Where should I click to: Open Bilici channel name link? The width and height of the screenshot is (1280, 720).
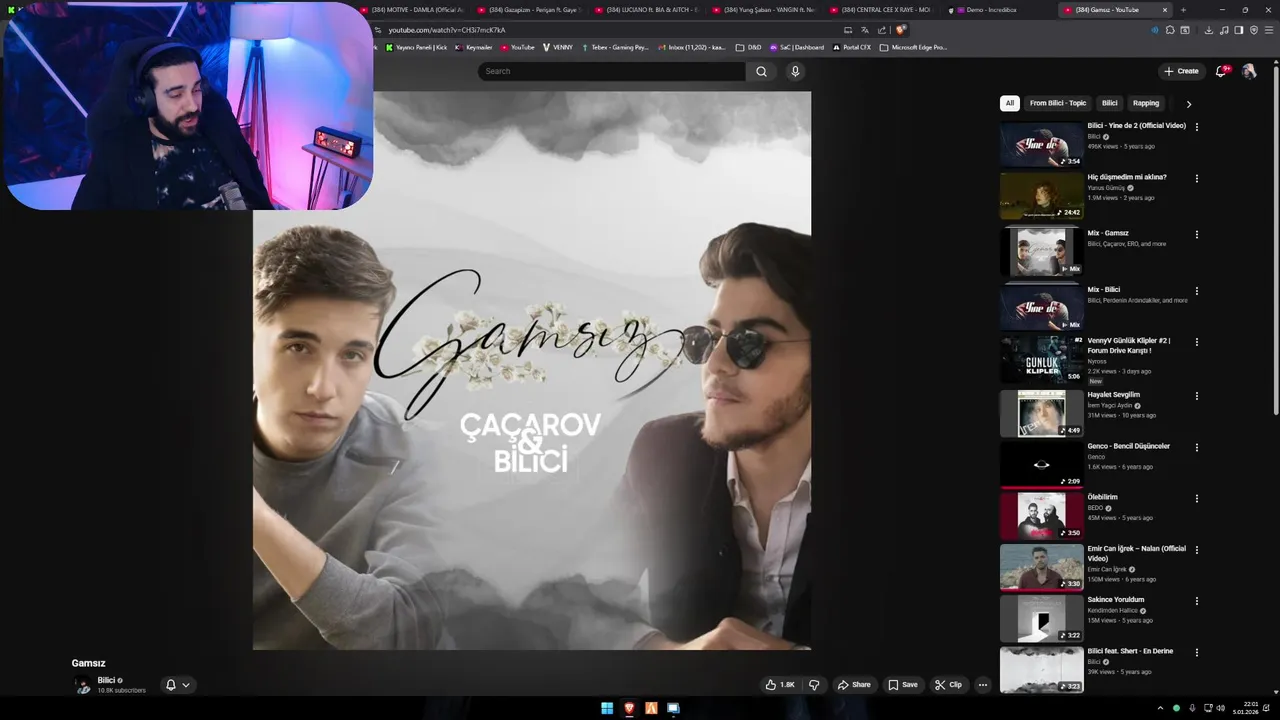[x=106, y=680]
